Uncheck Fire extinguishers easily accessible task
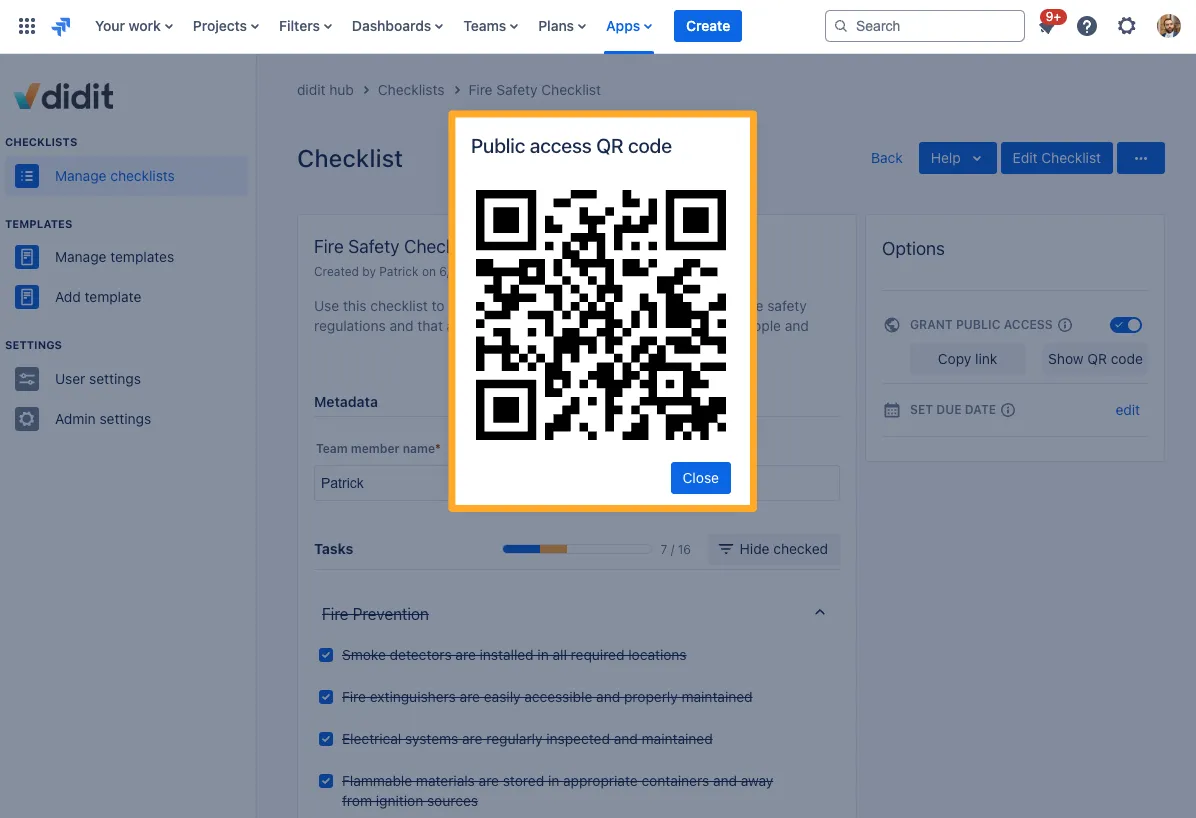The height and width of the screenshot is (818, 1196). coord(326,697)
